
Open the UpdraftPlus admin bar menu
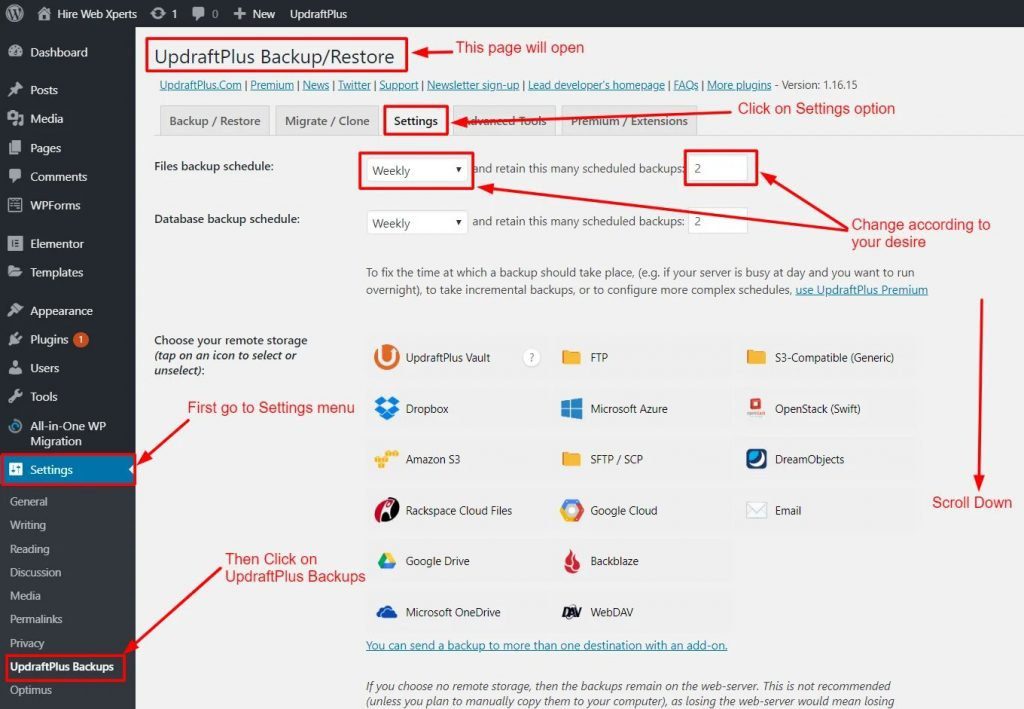coord(319,14)
